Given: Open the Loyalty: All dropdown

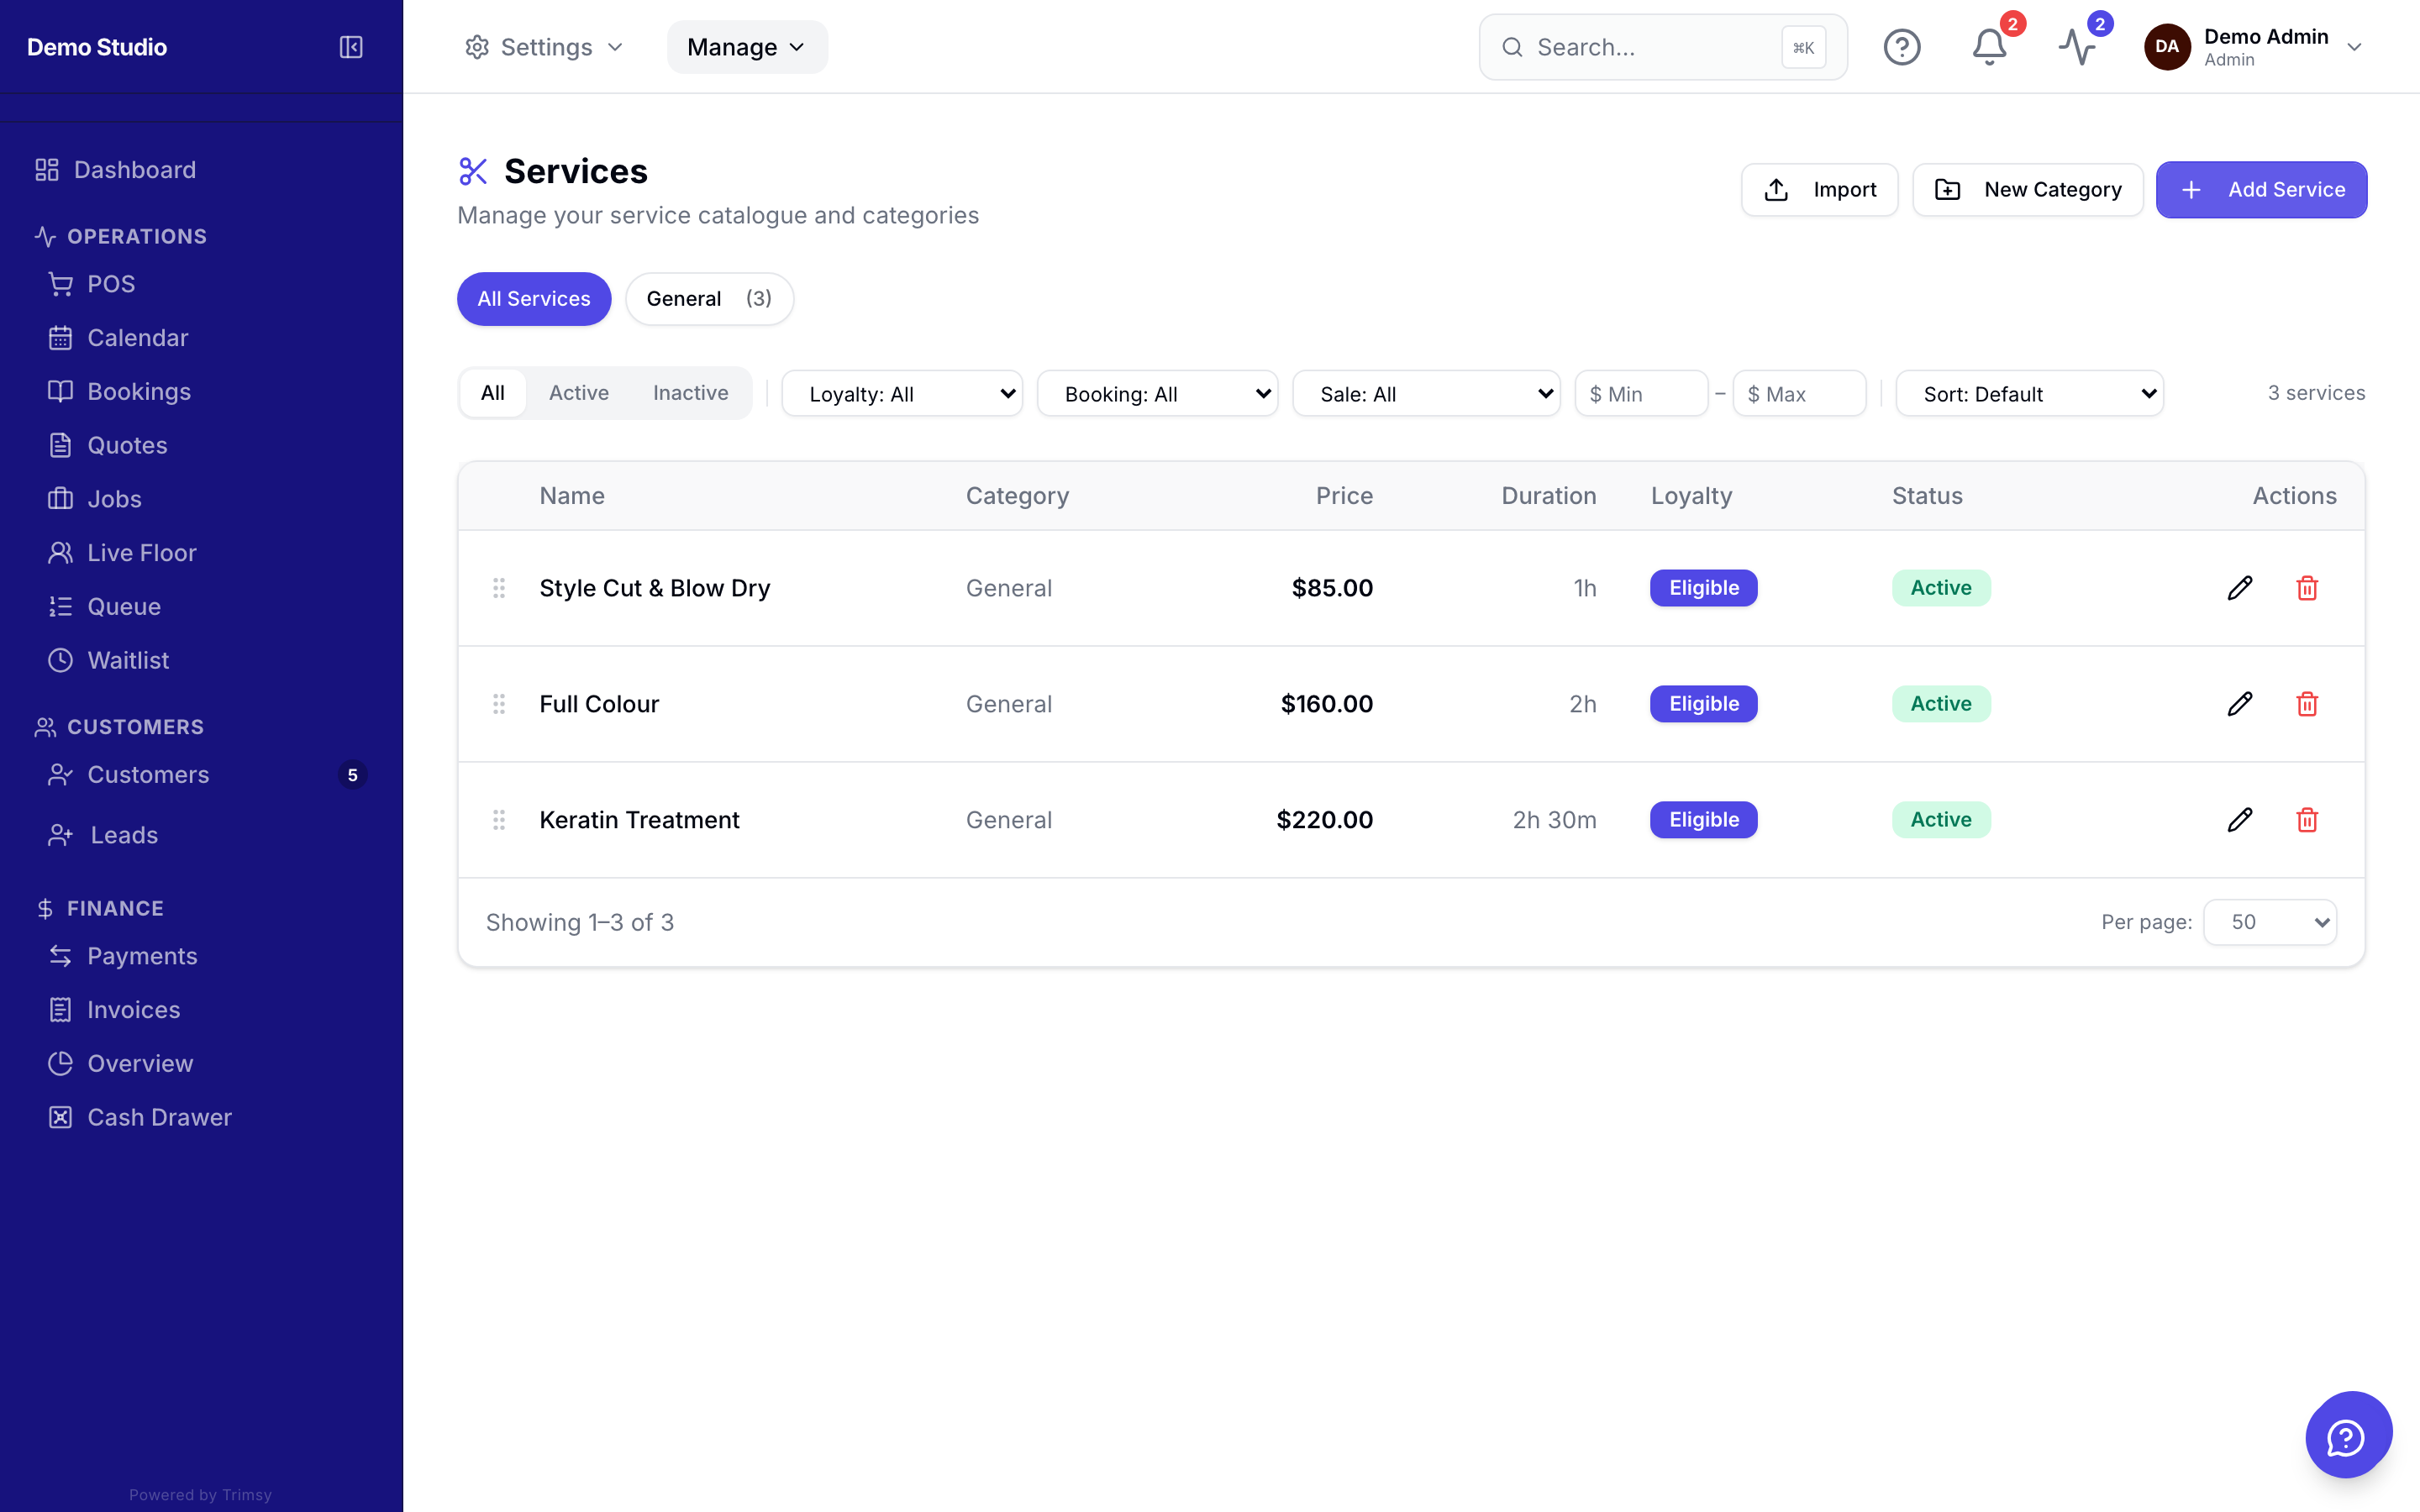Looking at the screenshot, I should 902,394.
